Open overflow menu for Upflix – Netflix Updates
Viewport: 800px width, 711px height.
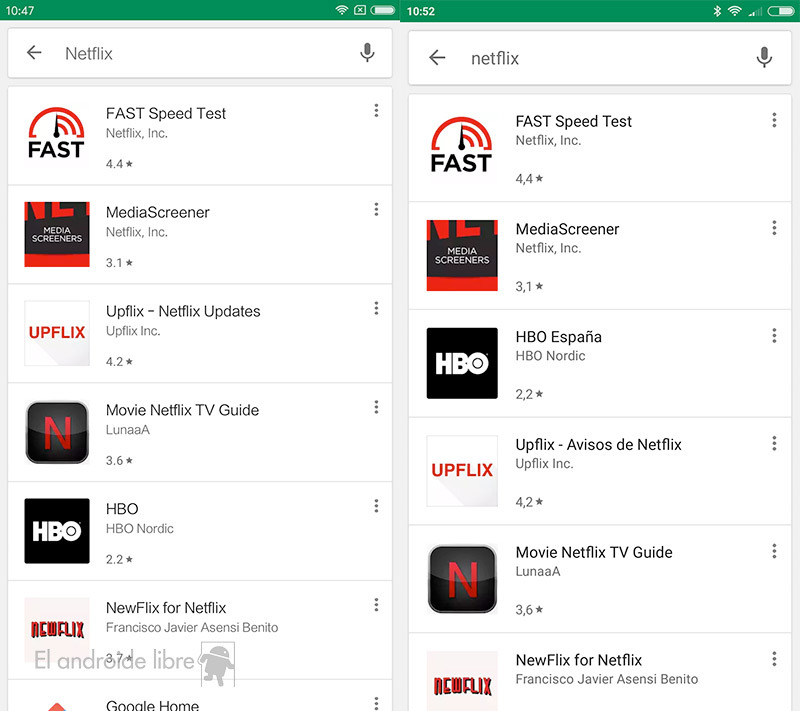[x=376, y=308]
